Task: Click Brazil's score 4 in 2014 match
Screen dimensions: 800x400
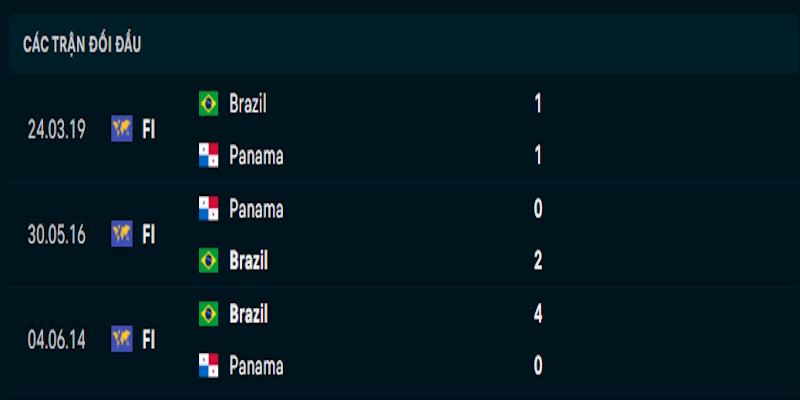Action: point(537,314)
